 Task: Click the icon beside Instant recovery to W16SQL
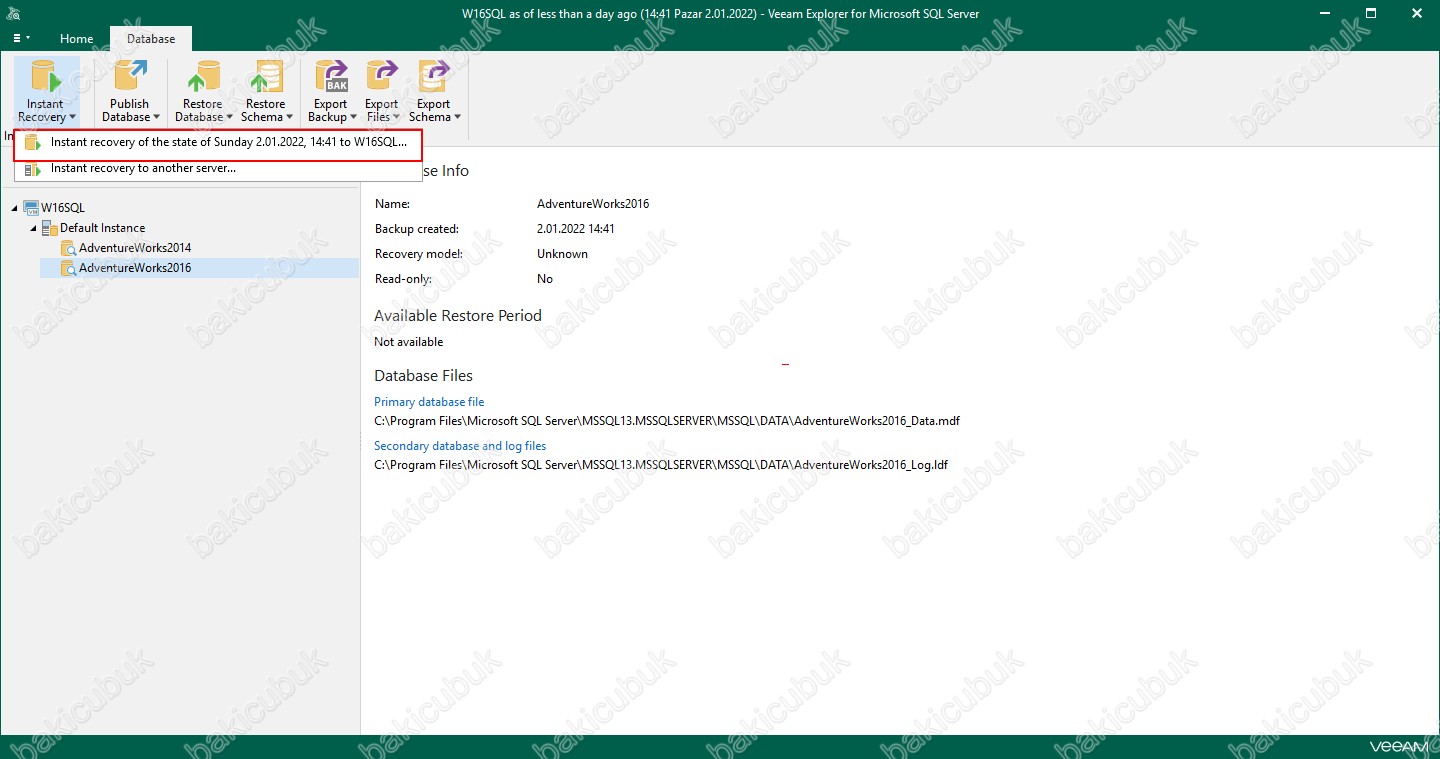(x=33, y=143)
